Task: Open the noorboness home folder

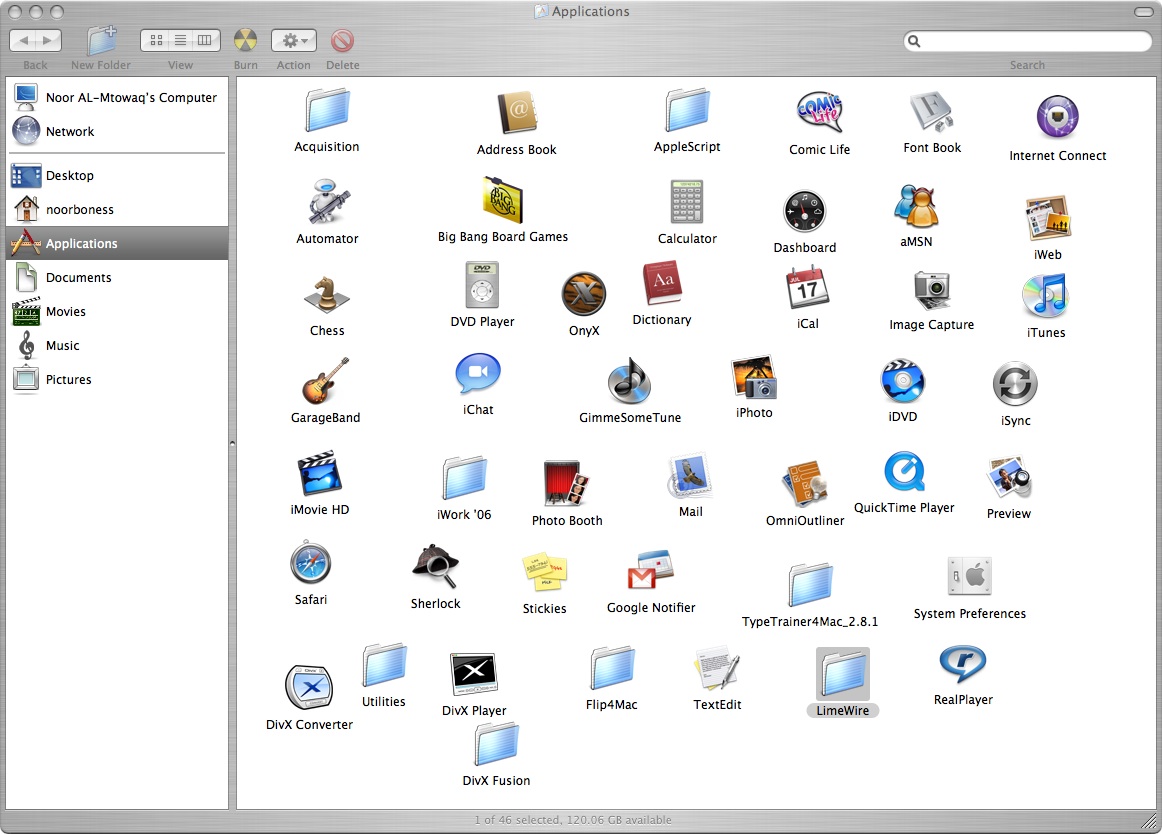Action: coord(119,210)
